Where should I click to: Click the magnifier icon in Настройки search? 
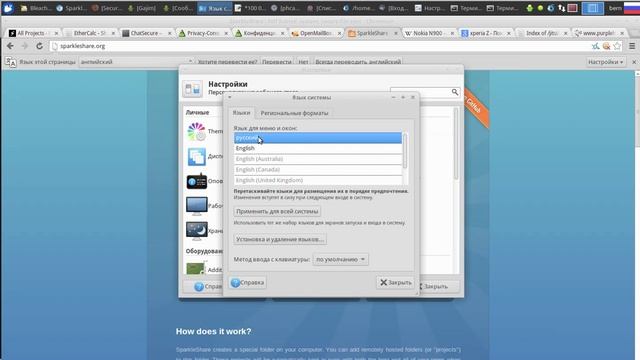[x=455, y=92]
